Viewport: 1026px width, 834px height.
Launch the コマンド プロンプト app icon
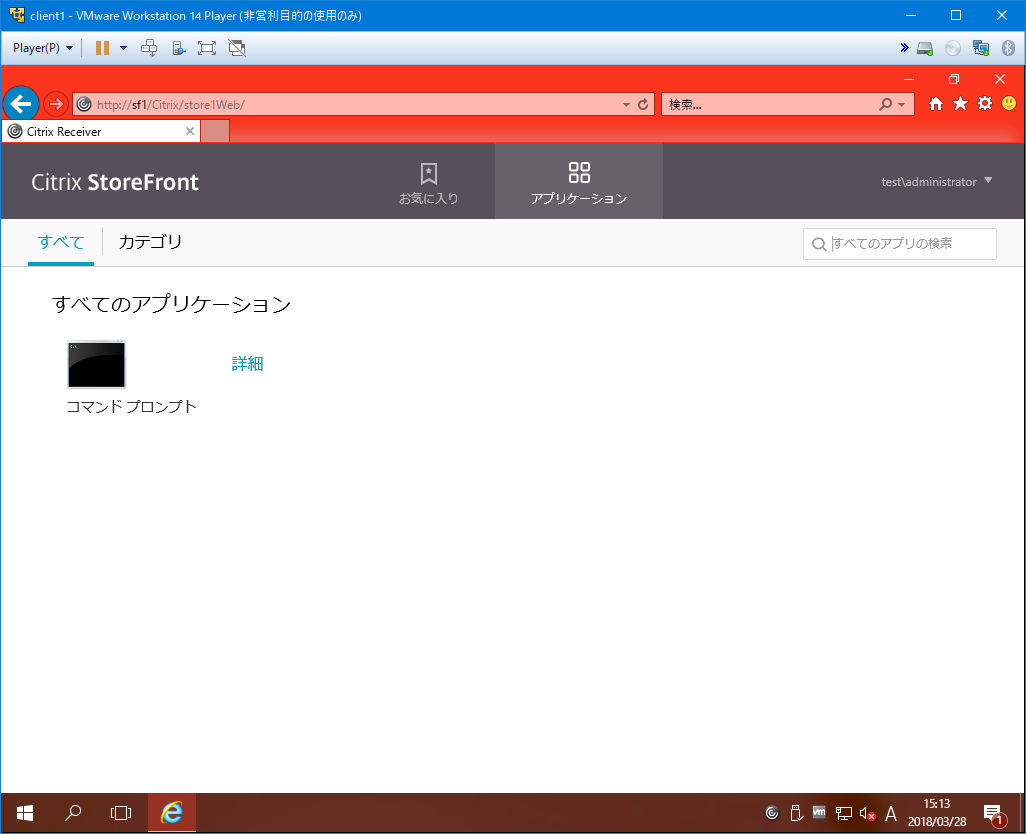pyautogui.click(x=97, y=365)
